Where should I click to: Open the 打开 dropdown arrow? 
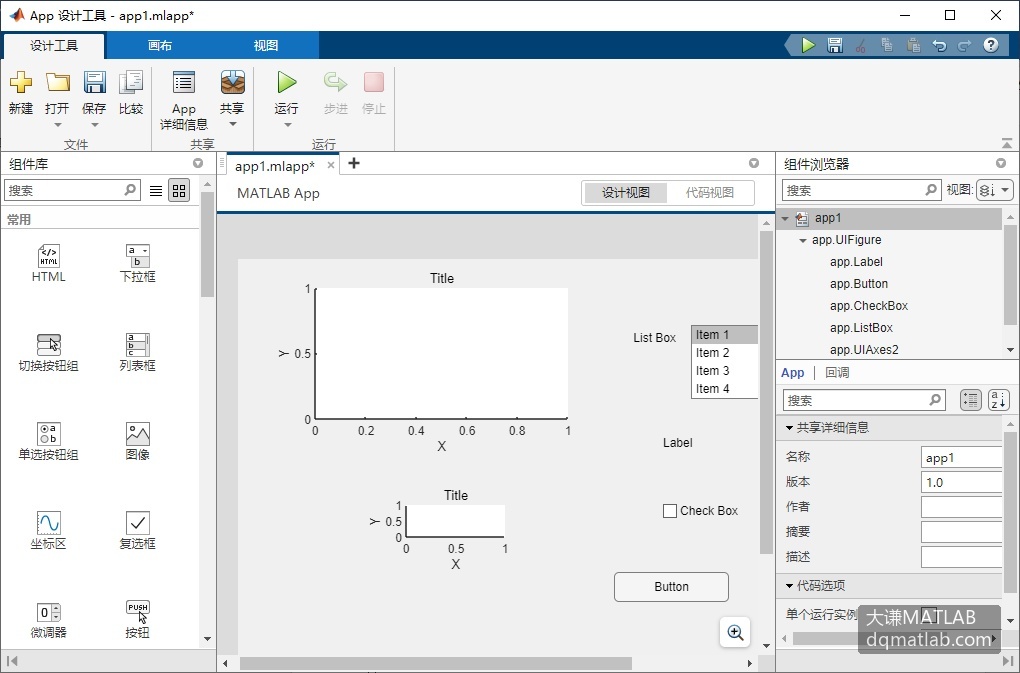click(57, 124)
